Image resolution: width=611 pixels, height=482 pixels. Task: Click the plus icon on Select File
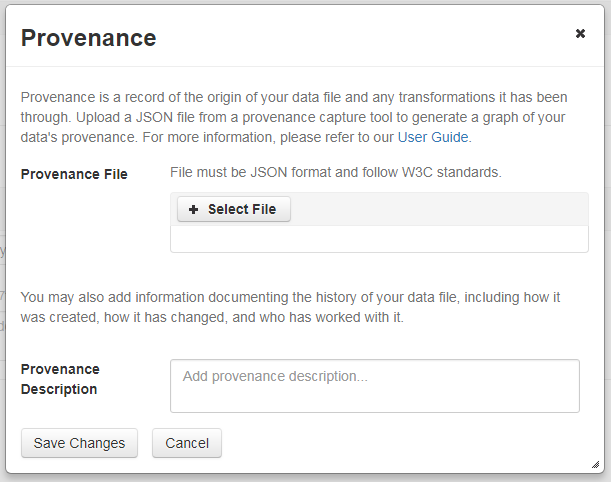(194, 209)
